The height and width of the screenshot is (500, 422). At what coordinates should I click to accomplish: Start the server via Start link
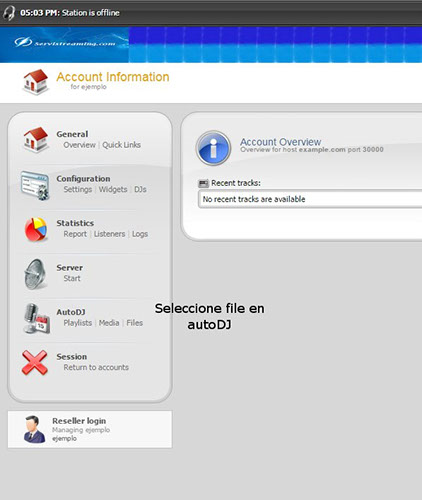72,278
